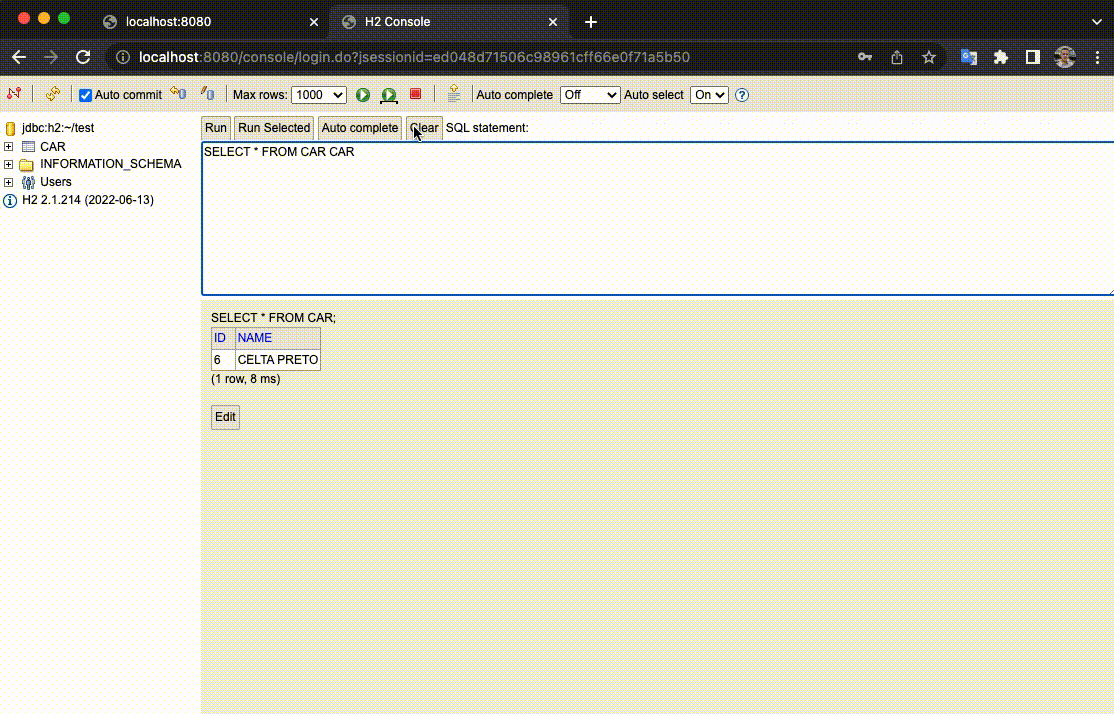Screen dimensions: 1114x714
Task: Close the H2 Console tab
Action: (x=553, y=22)
